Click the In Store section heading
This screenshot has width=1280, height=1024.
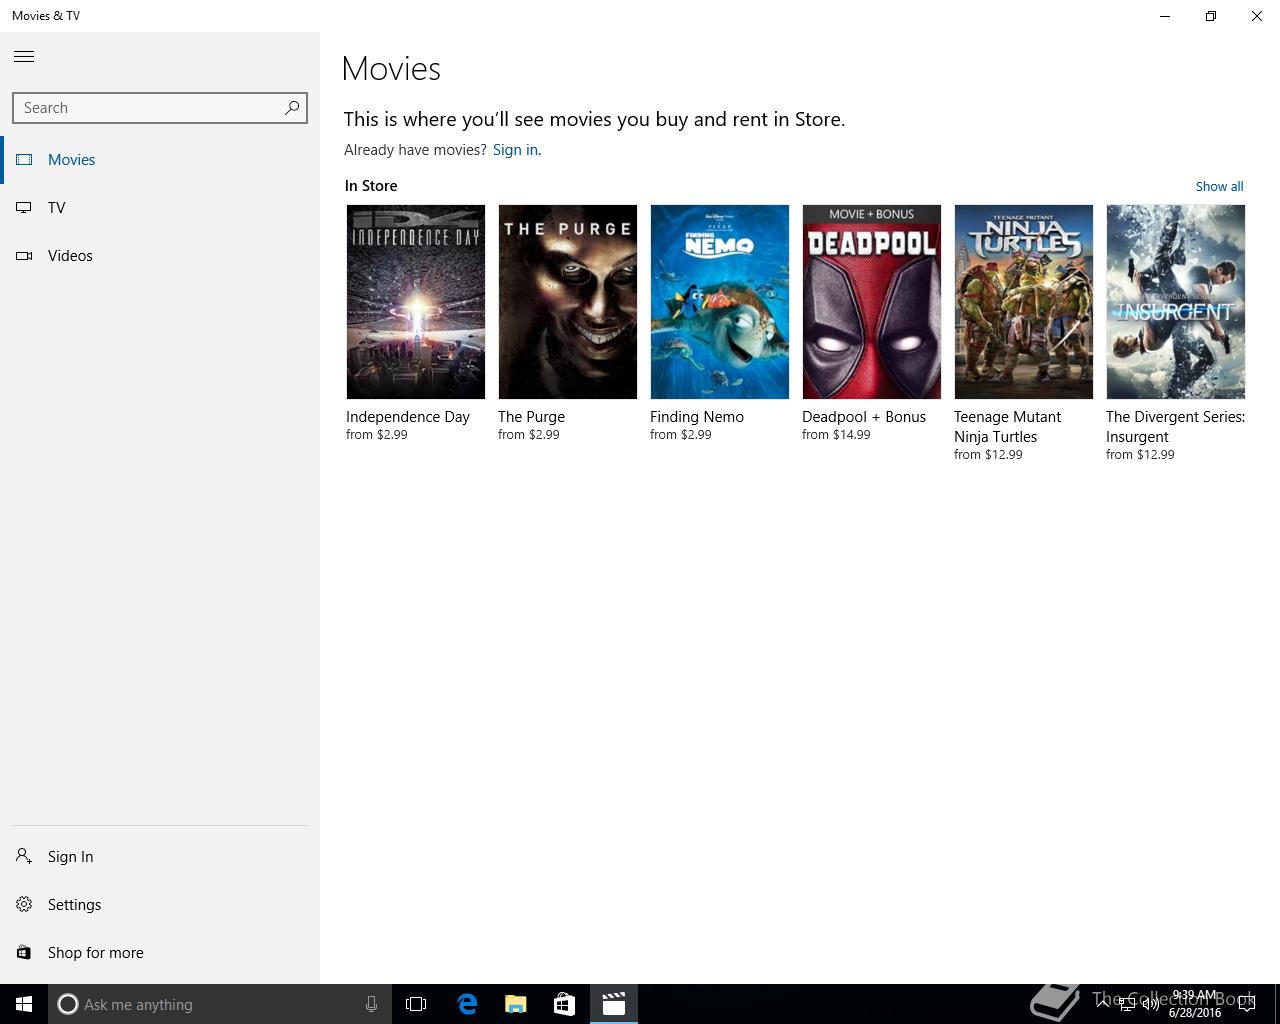[x=371, y=186]
